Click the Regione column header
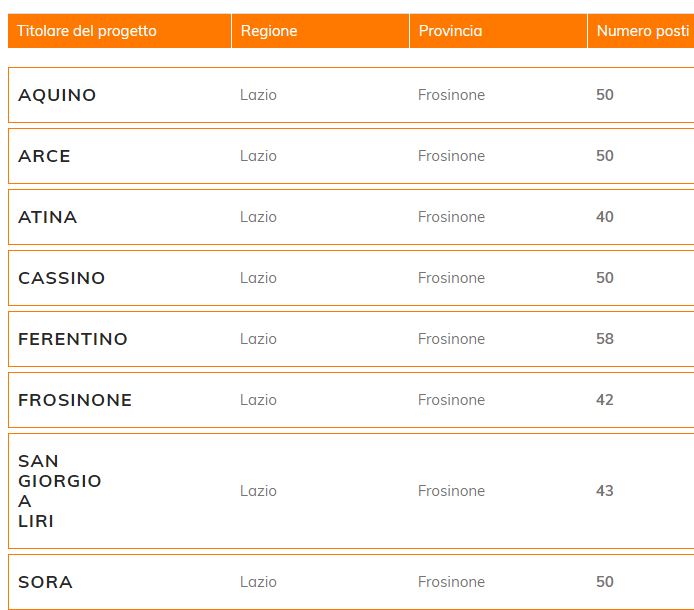 coord(269,31)
